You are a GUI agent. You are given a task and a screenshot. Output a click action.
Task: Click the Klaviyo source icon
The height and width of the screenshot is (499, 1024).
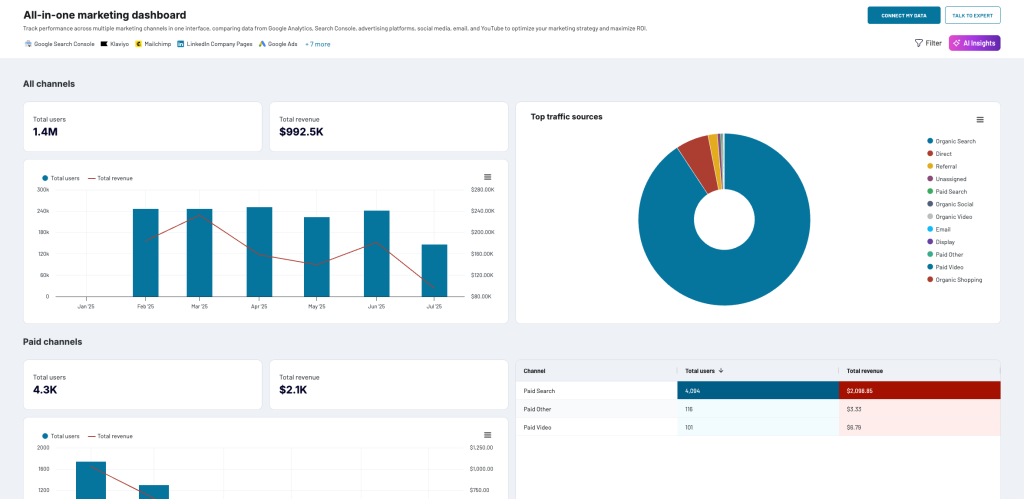tap(104, 44)
